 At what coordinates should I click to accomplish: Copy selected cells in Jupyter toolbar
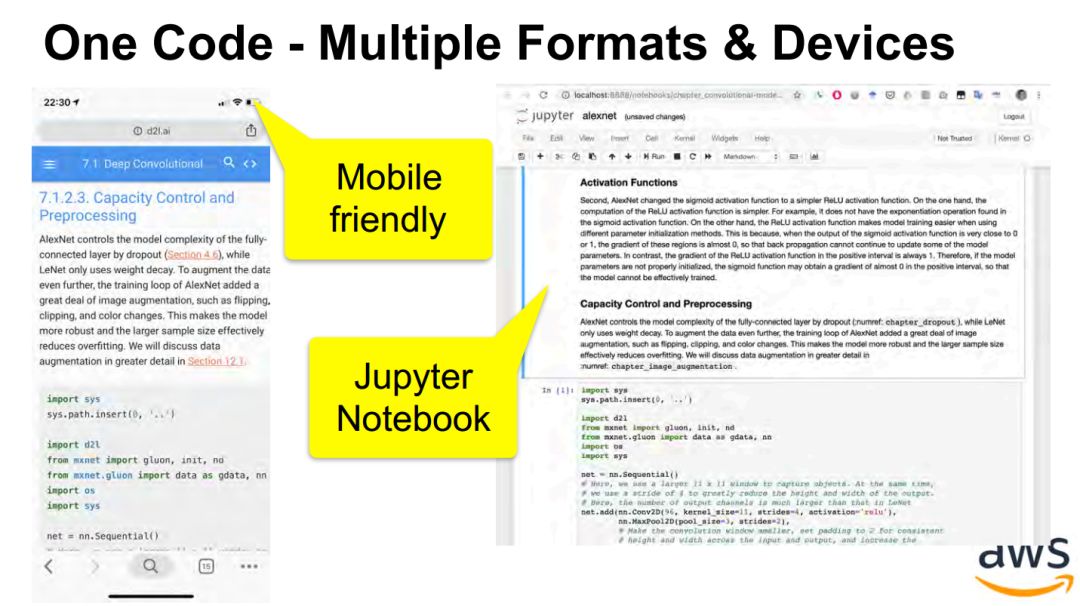pos(576,156)
